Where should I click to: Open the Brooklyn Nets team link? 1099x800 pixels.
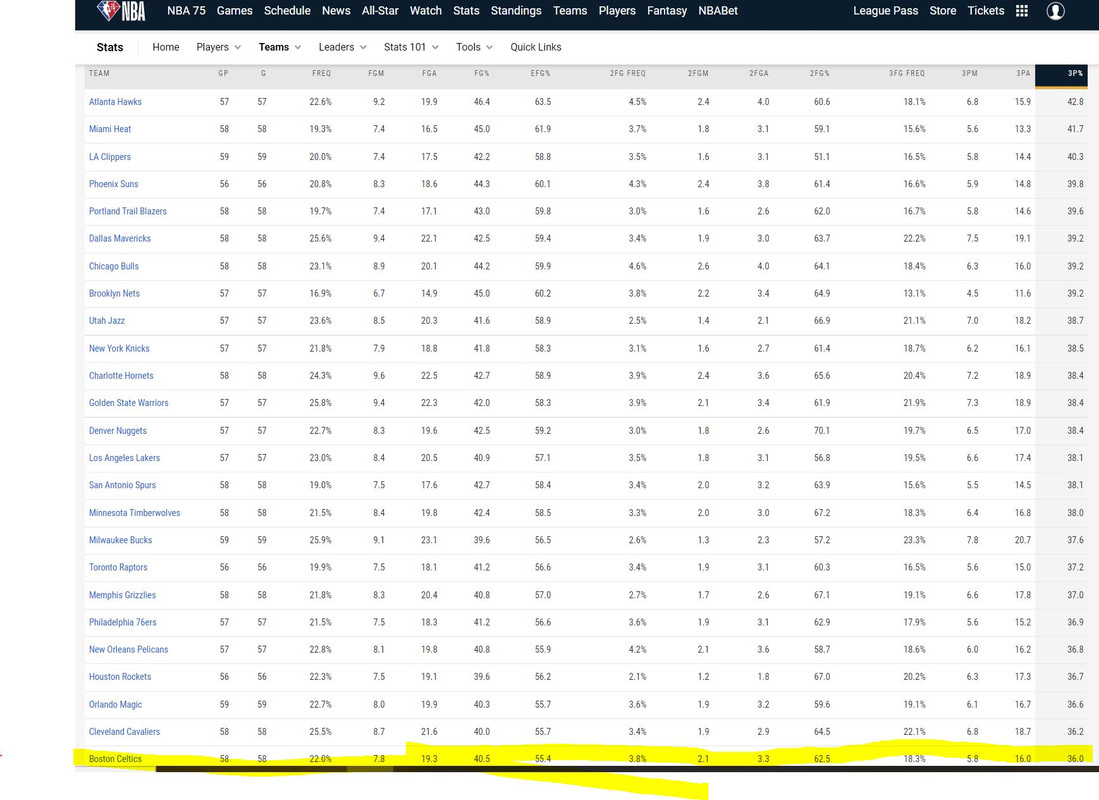click(114, 293)
